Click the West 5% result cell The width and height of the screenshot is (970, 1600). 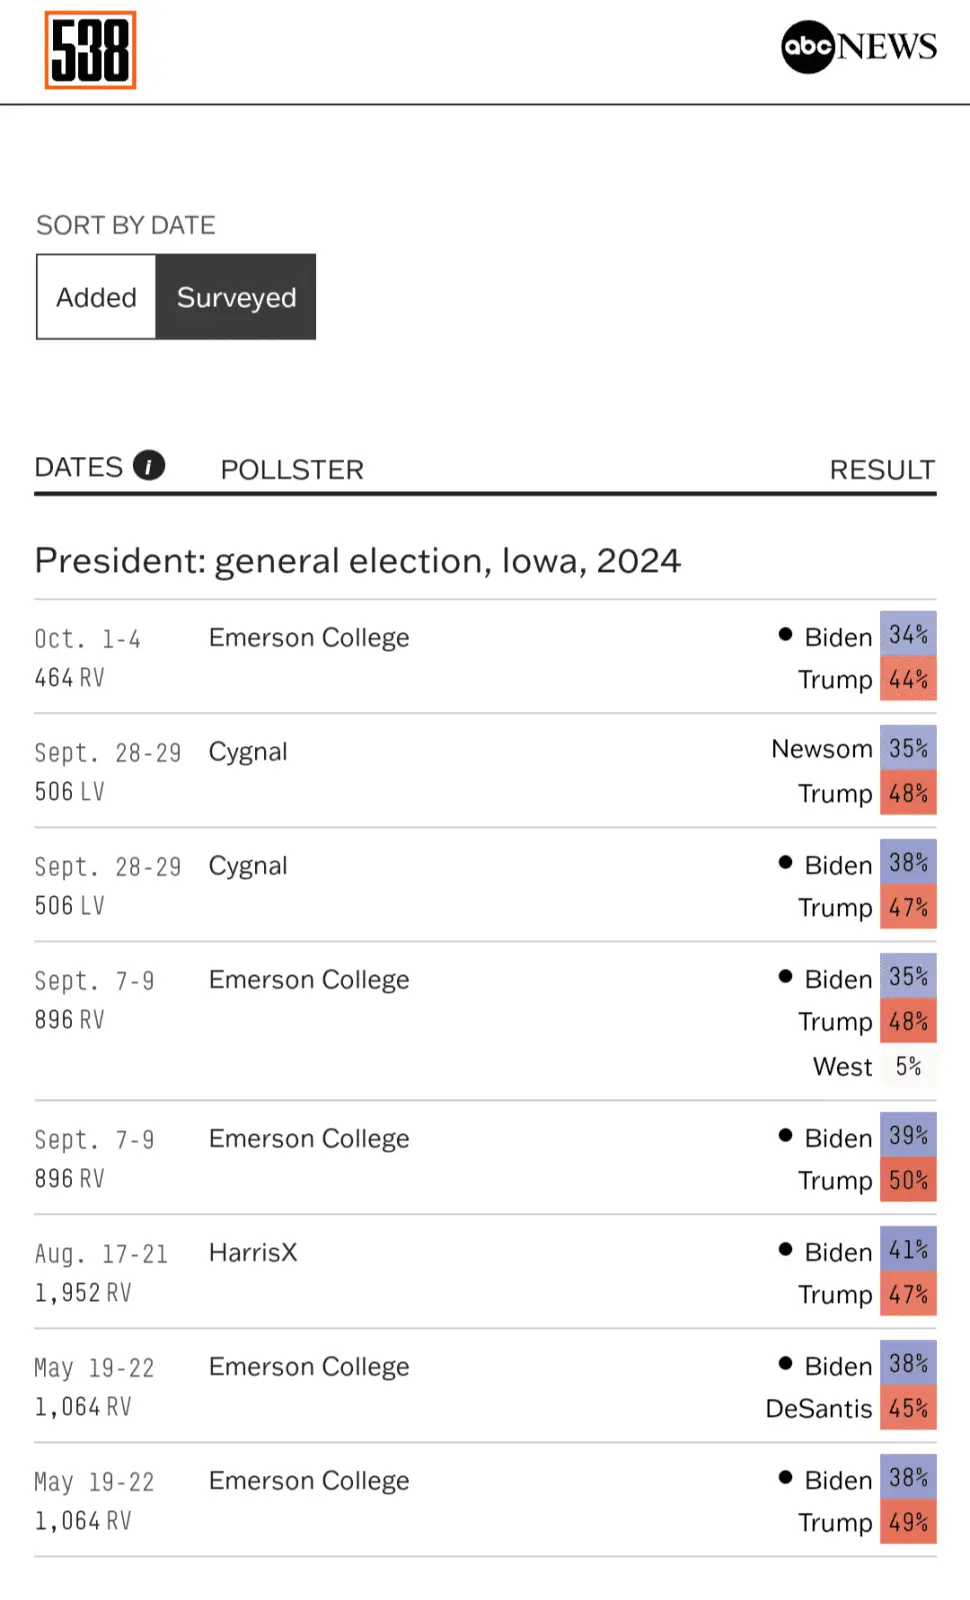tap(908, 1066)
